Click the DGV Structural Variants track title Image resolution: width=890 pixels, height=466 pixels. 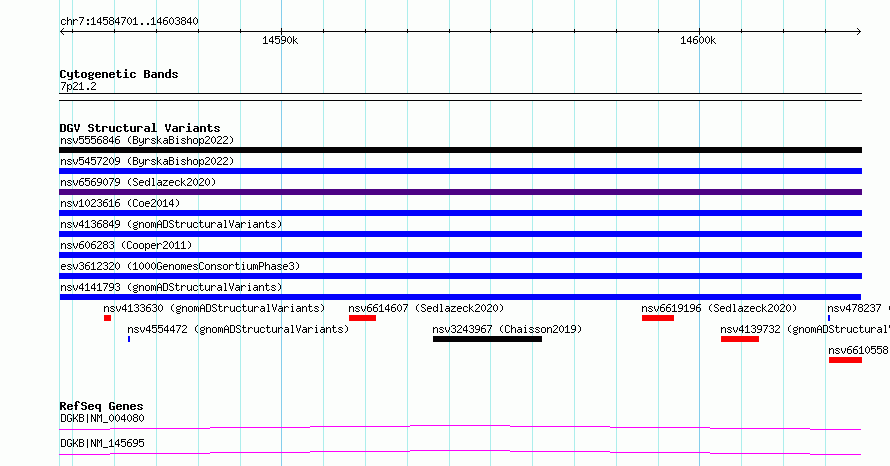click(x=140, y=128)
